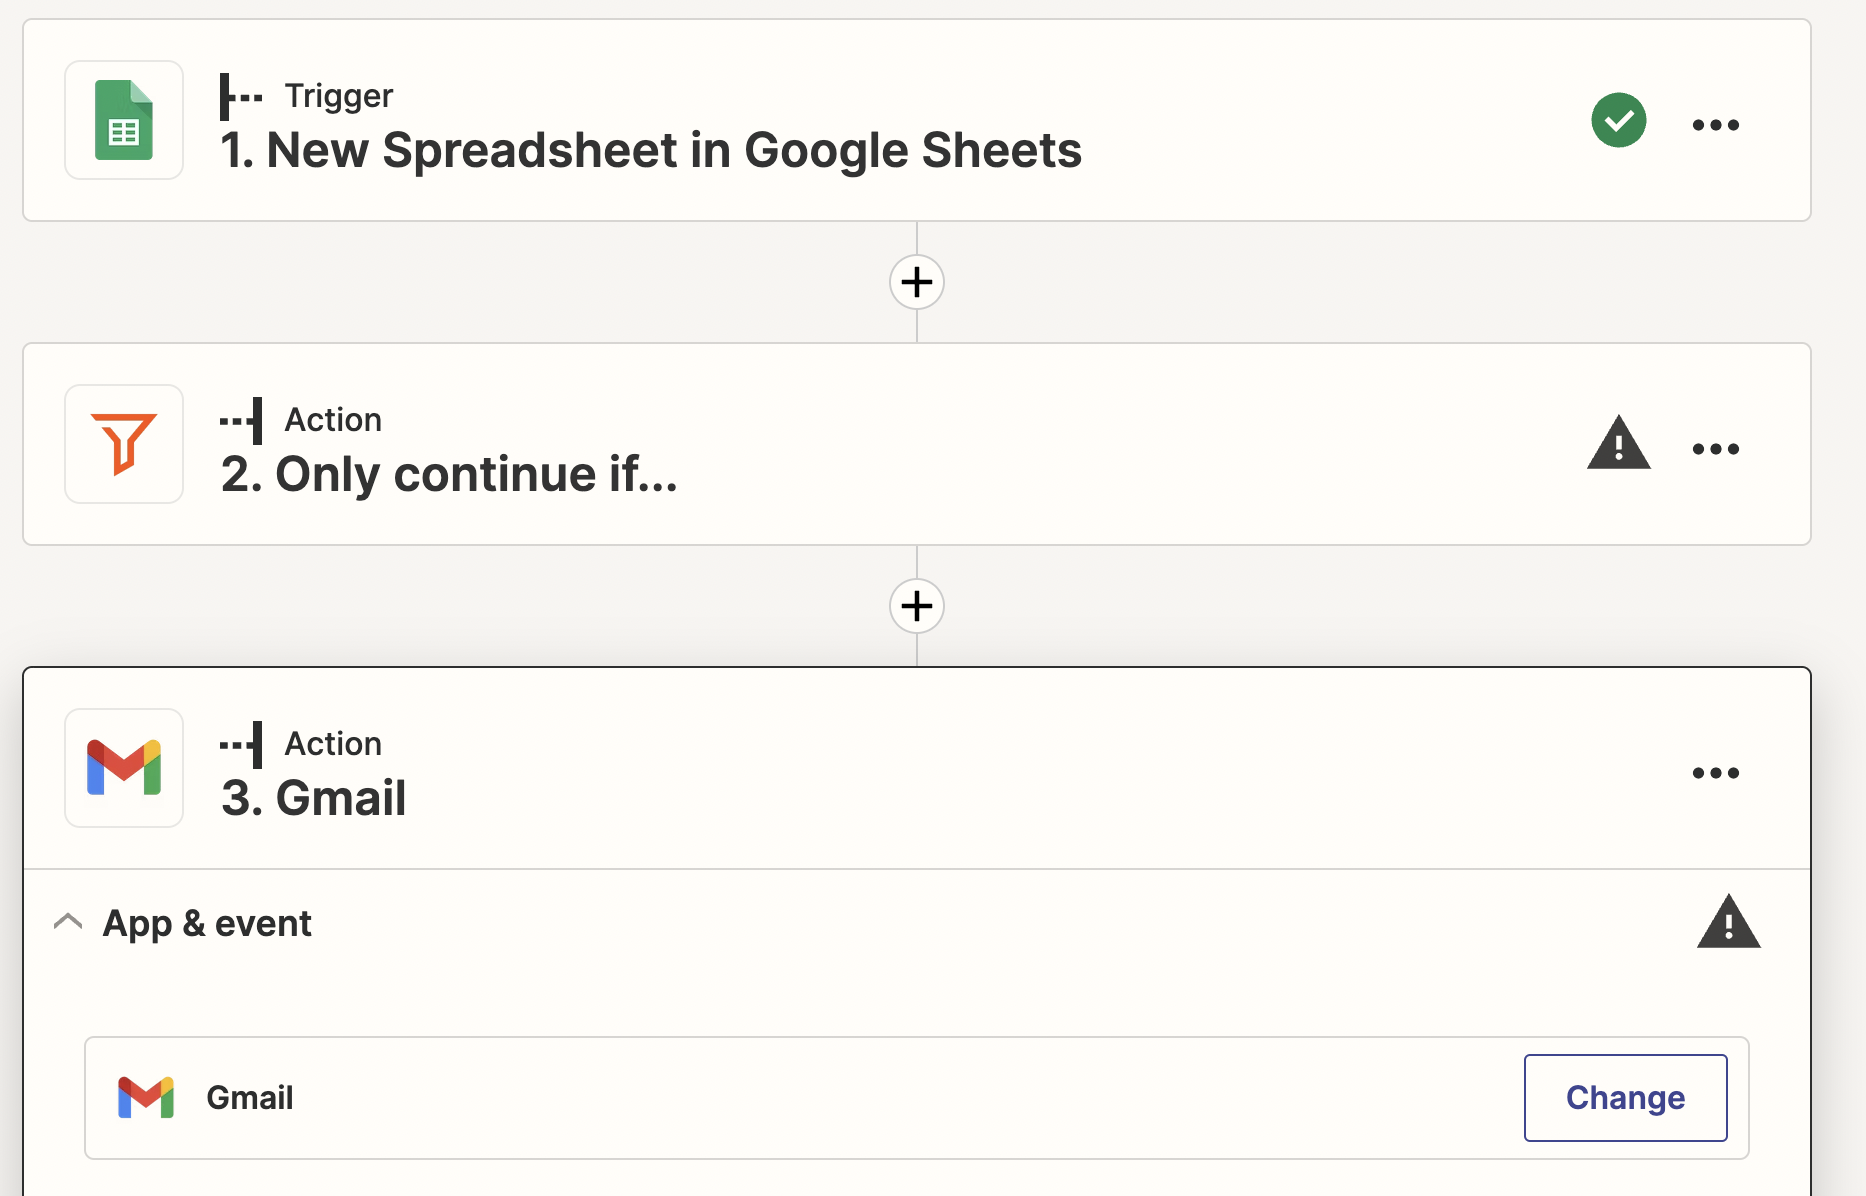1866x1196 pixels.
Task: Click the large Gmail icon in step 3
Action: click(x=124, y=768)
